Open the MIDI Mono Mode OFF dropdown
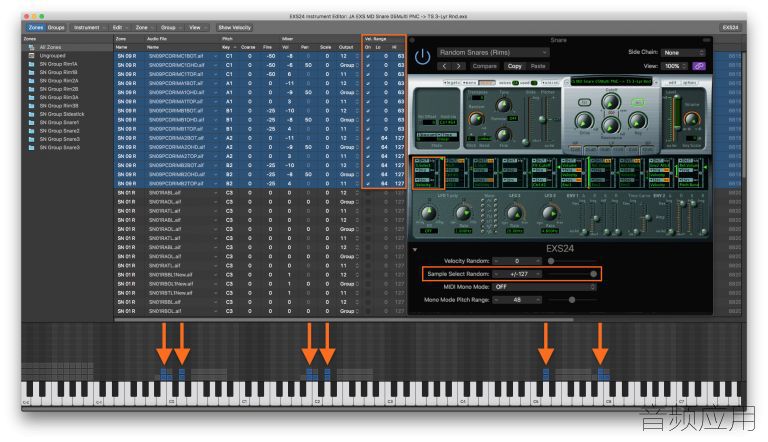Screen dimensions: 768x442 coord(544,287)
